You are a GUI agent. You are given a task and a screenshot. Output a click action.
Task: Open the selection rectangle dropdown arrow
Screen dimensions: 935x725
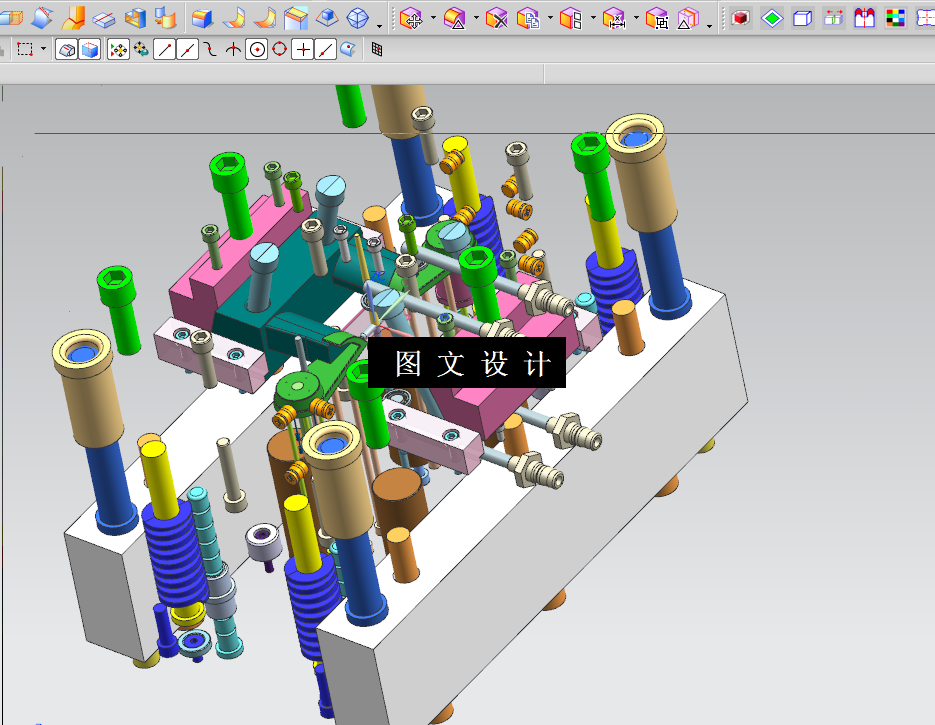[43, 49]
